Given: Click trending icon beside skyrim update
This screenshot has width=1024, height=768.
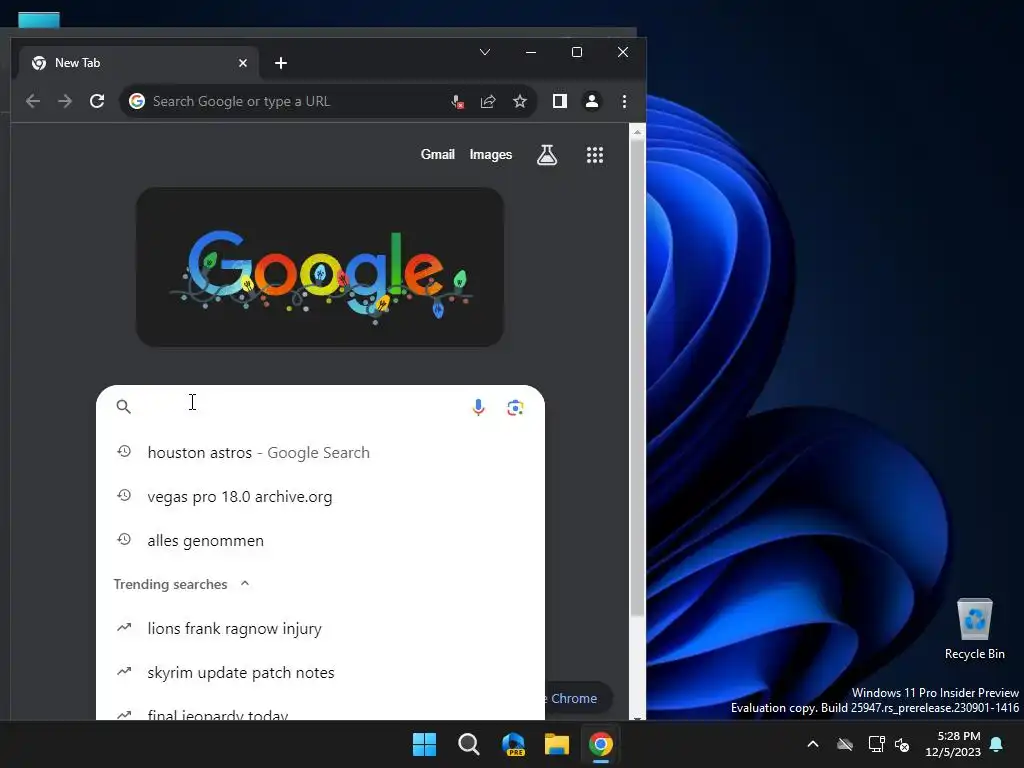Looking at the screenshot, I should pyautogui.click(x=123, y=671).
